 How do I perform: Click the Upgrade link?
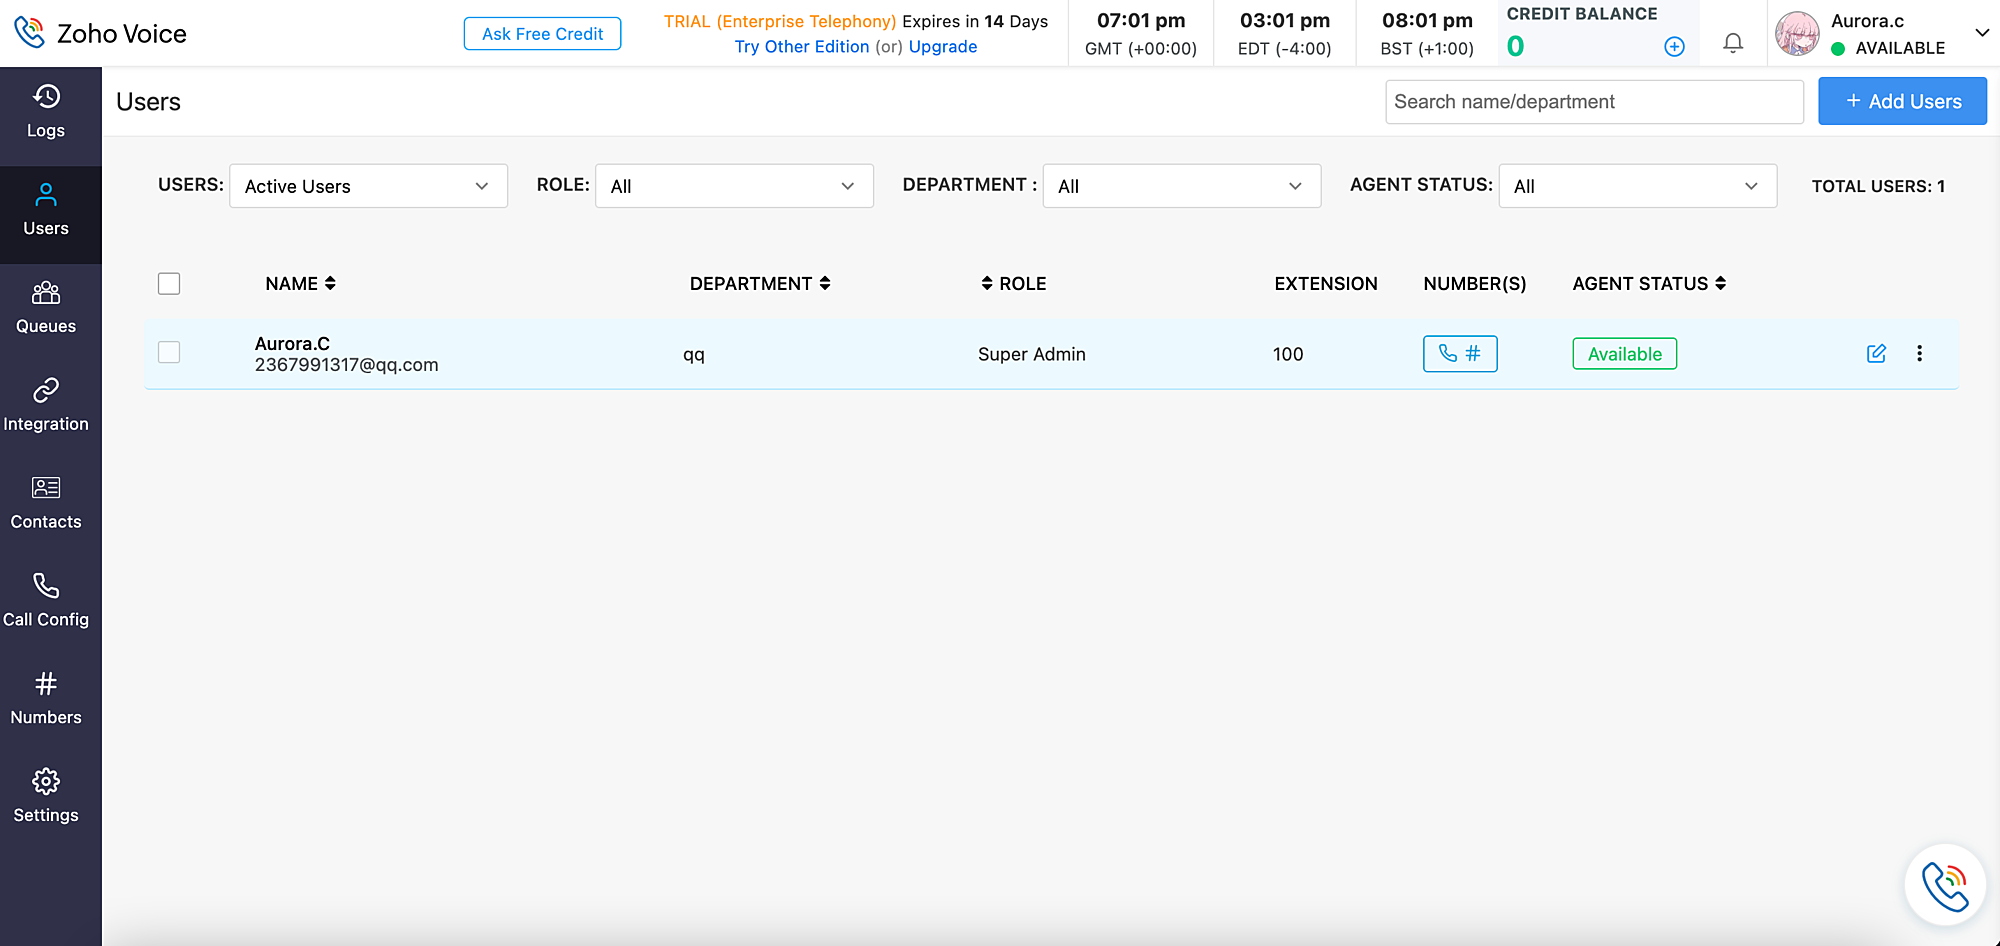[x=943, y=47]
